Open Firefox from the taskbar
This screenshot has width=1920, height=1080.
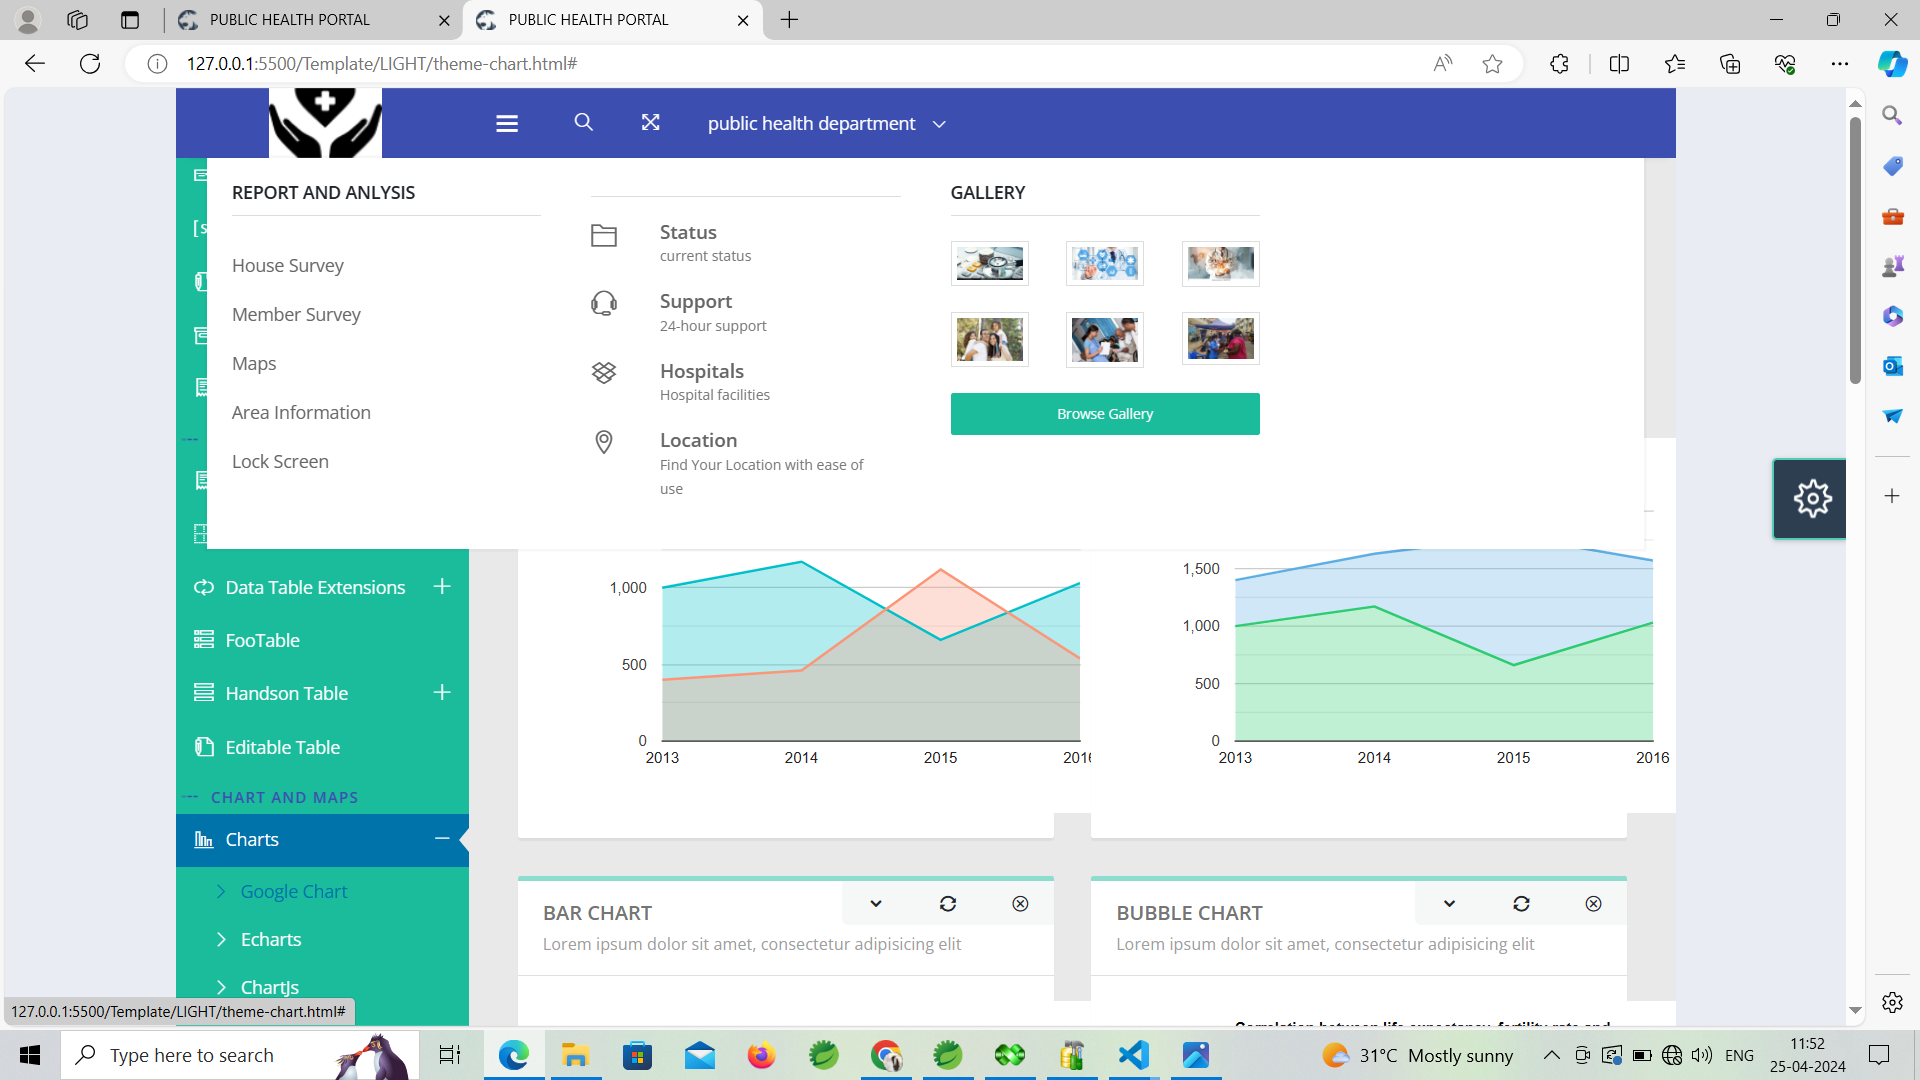pyautogui.click(x=761, y=1055)
